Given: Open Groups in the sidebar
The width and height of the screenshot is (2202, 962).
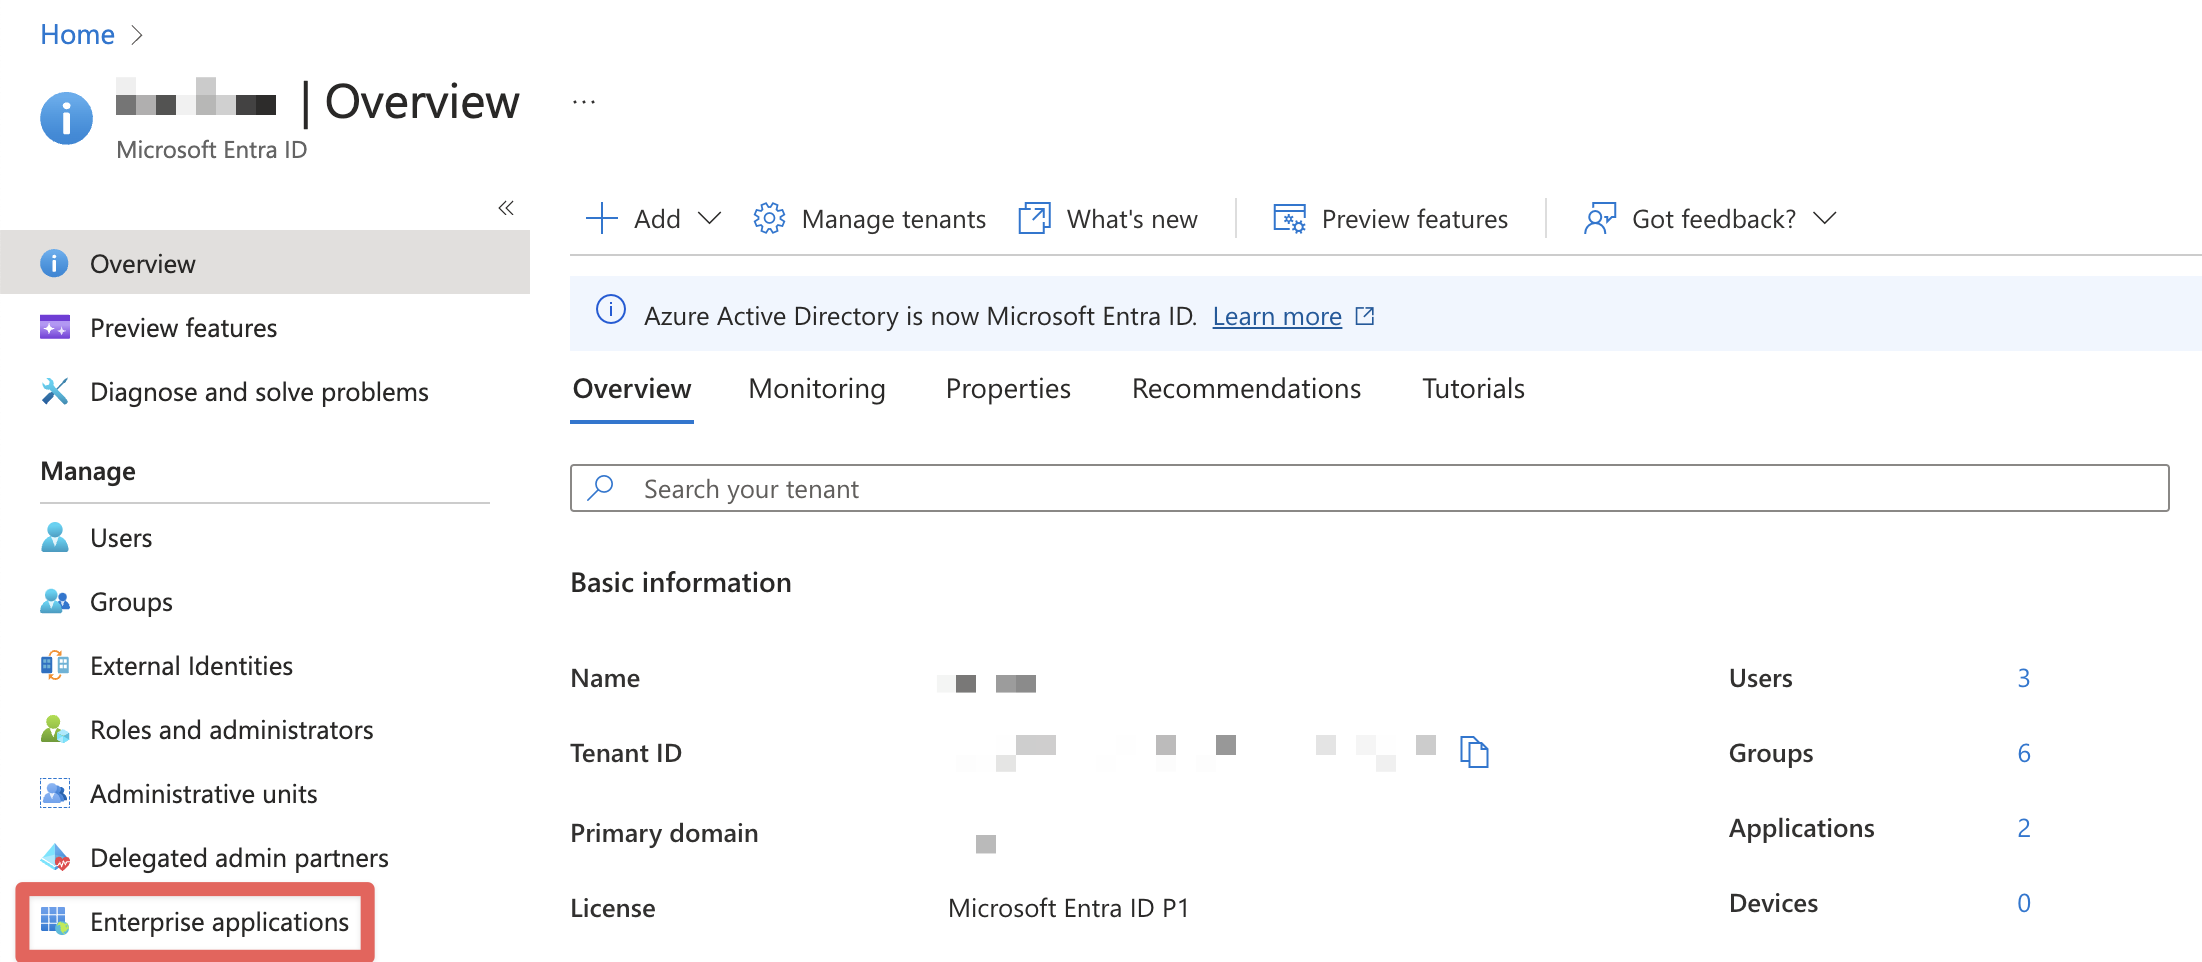Looking at the screenshot, I should click(131, 602).
